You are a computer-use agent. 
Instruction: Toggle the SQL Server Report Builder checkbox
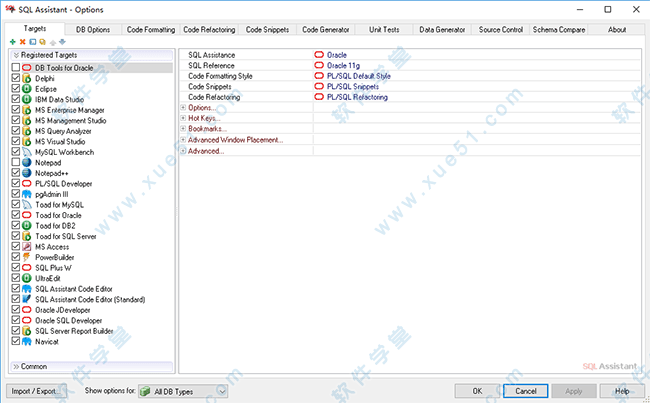(x=16, y=330)
